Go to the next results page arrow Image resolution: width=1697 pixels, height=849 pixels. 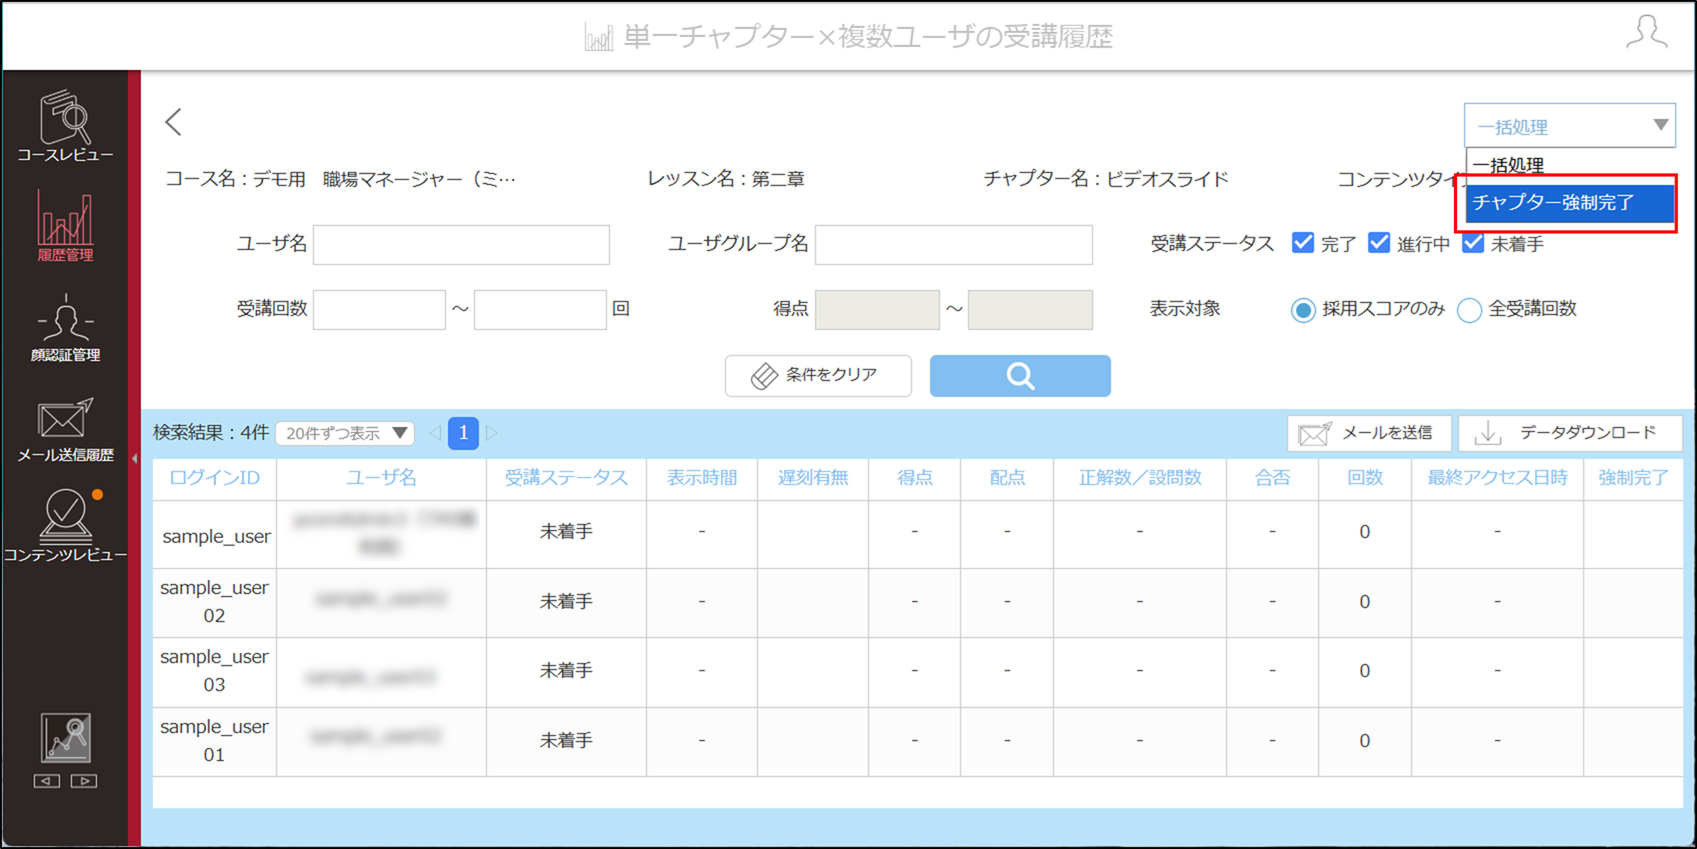[491, 433]
